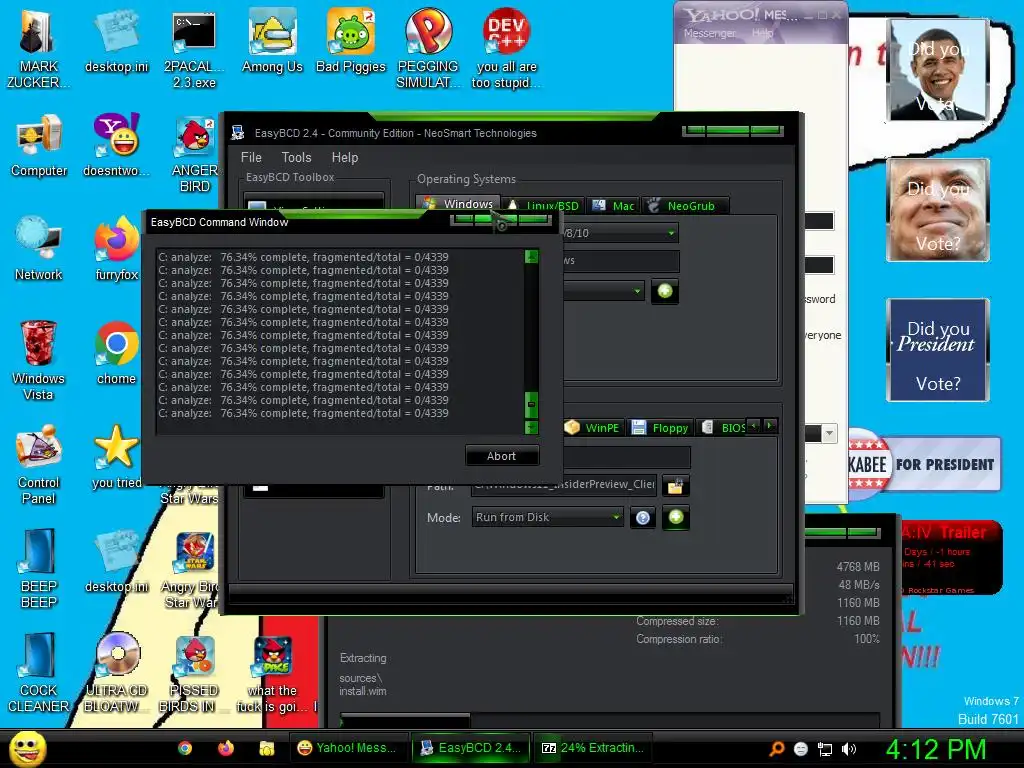The width and height of the screenshot is (1024, 768).
Task: Click the tab strip scroll-right arrow after BIOS
Action: point(770,426)
